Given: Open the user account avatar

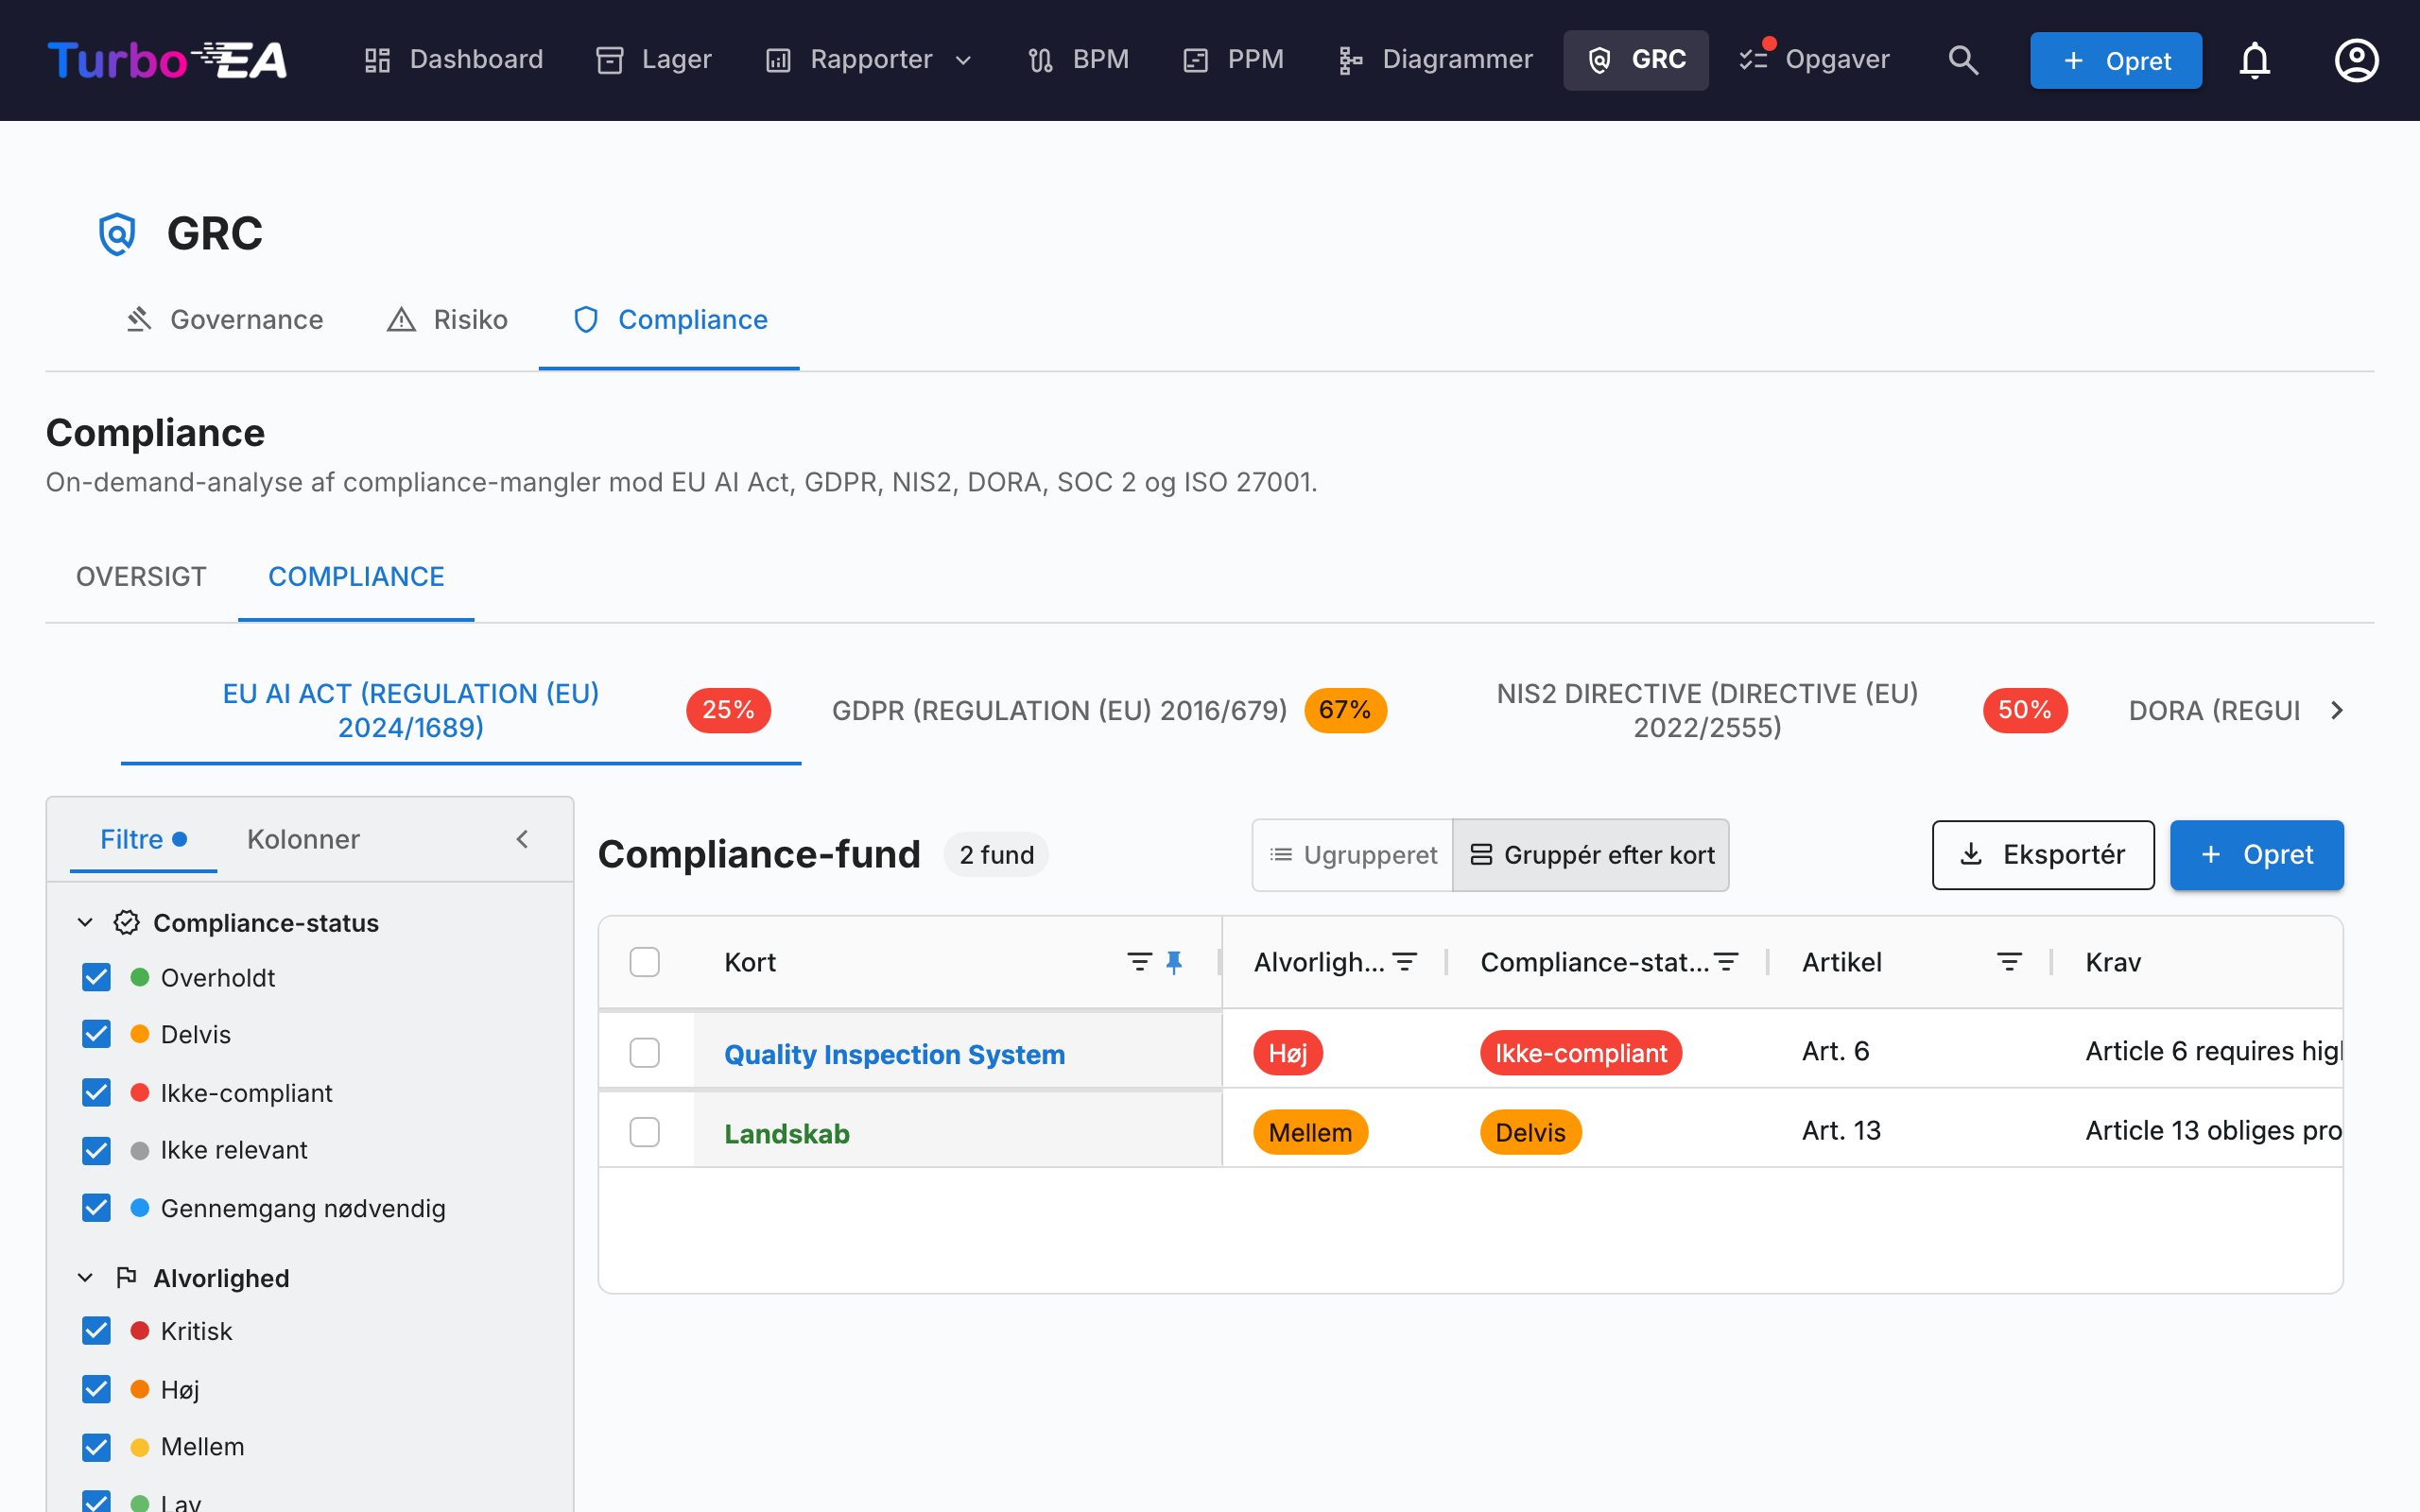Looking at the screenshot, I should 2356,60.
